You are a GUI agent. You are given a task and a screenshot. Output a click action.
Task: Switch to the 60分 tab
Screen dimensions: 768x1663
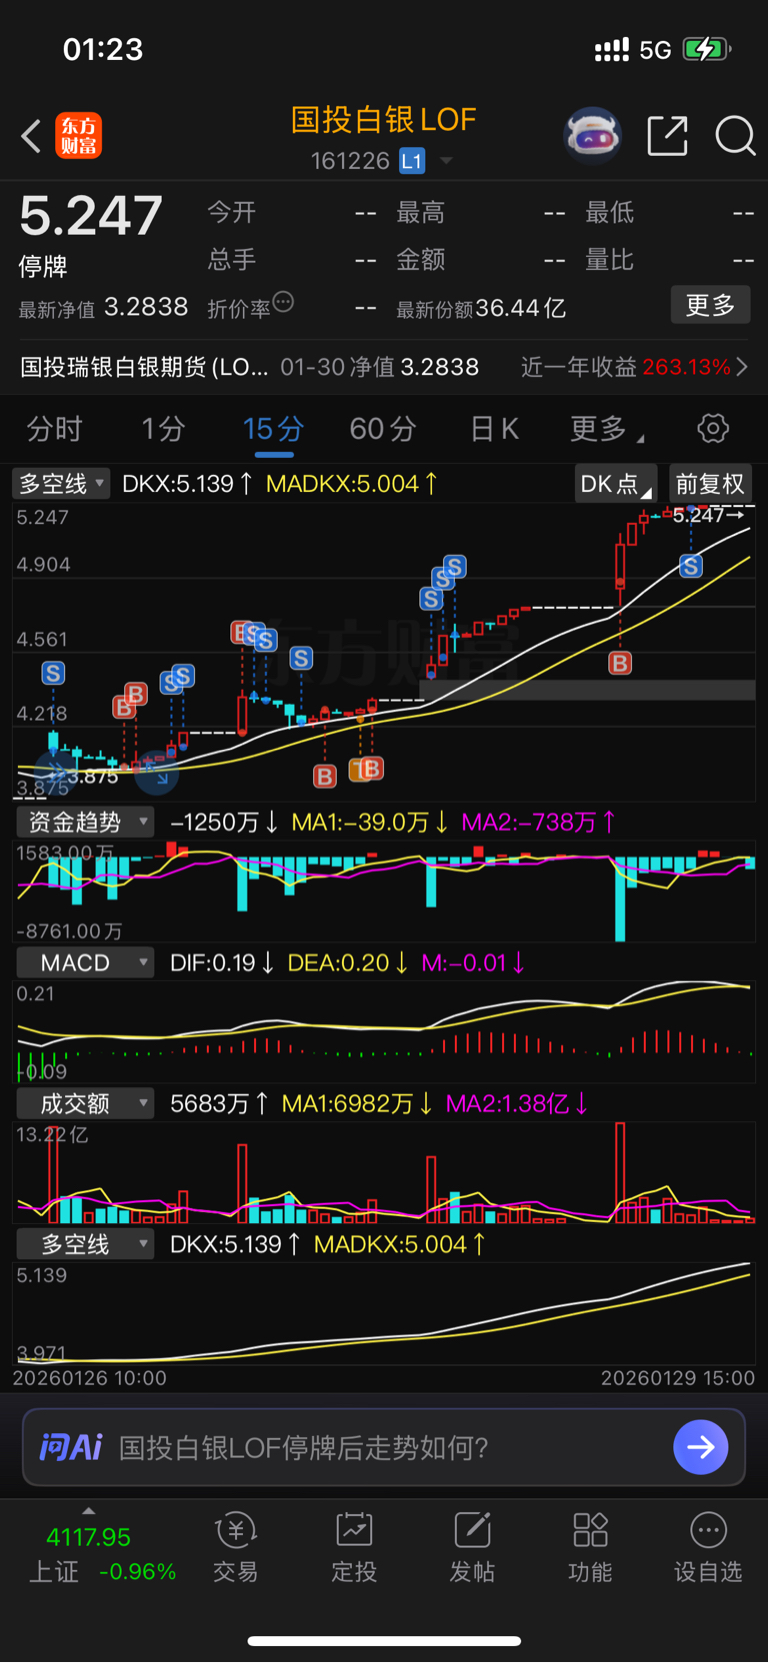point(383,429)
